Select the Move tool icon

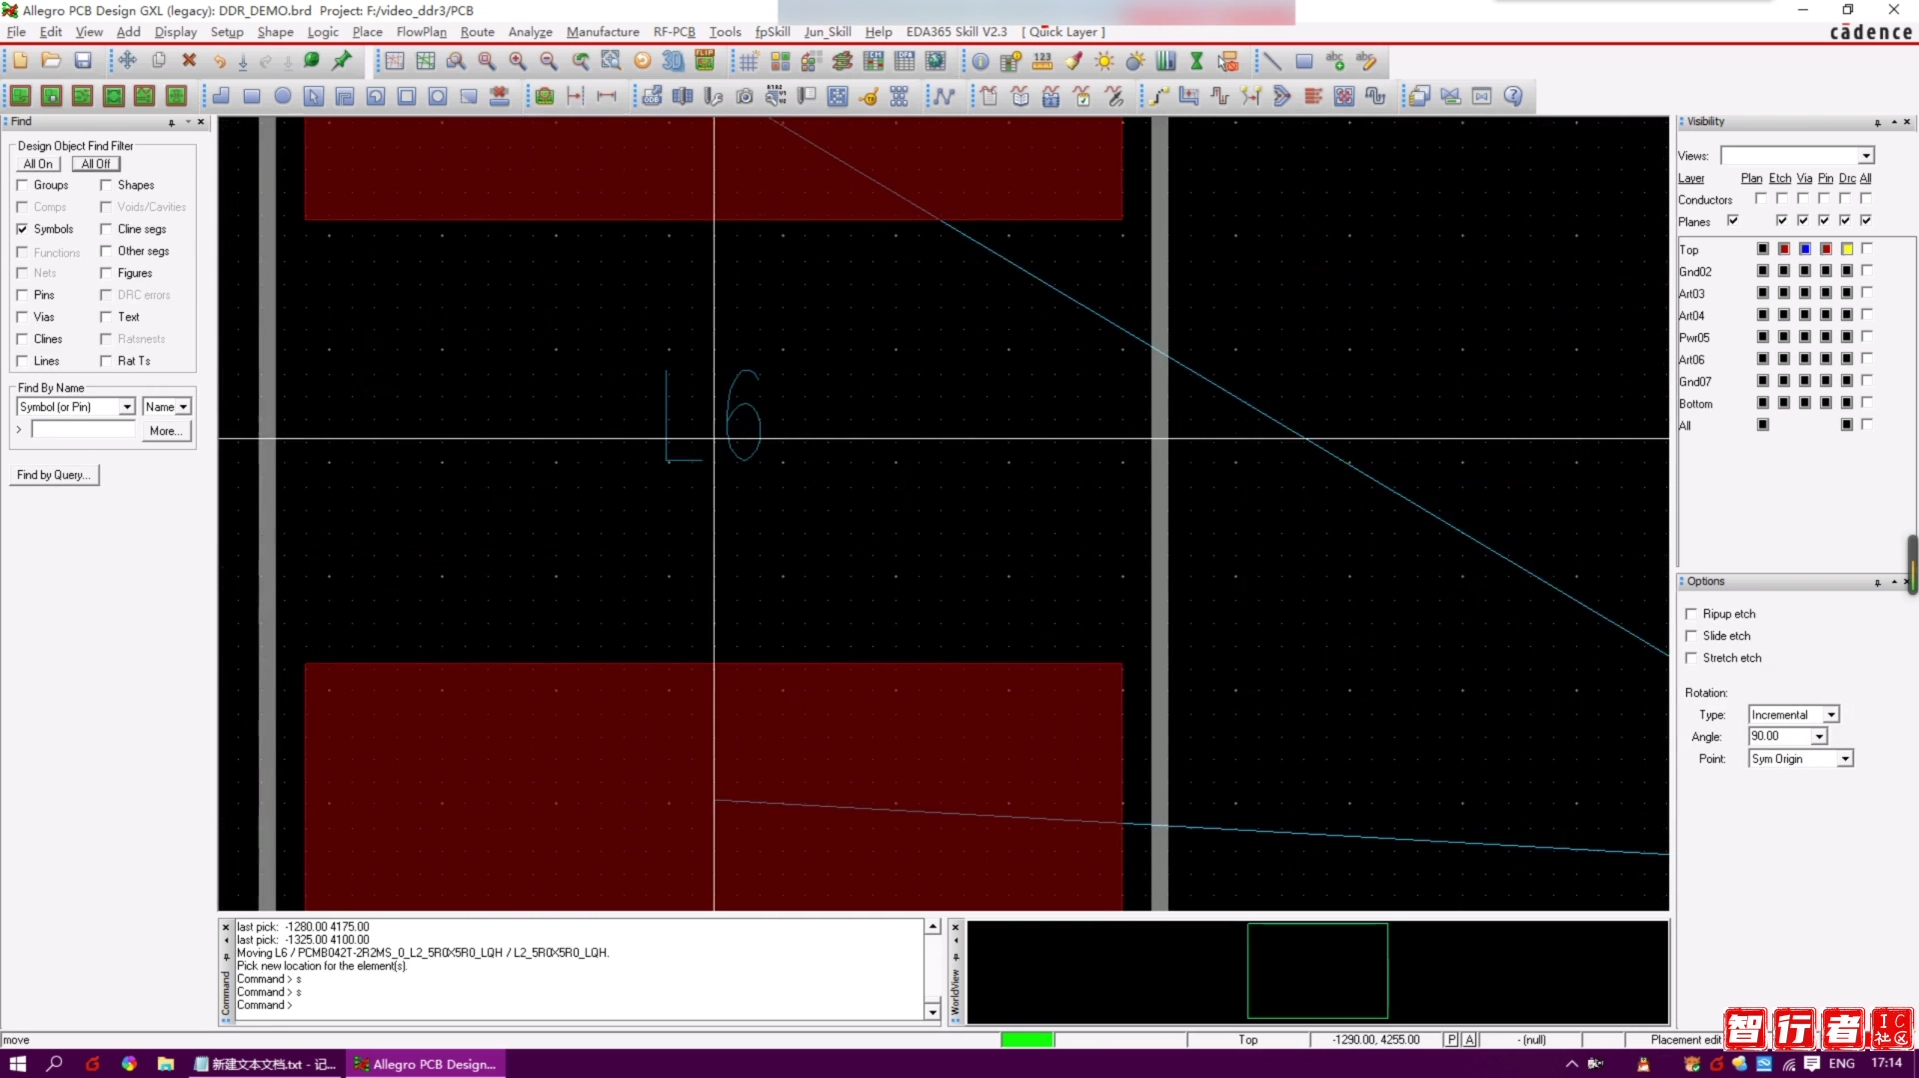tap(127, 61)
